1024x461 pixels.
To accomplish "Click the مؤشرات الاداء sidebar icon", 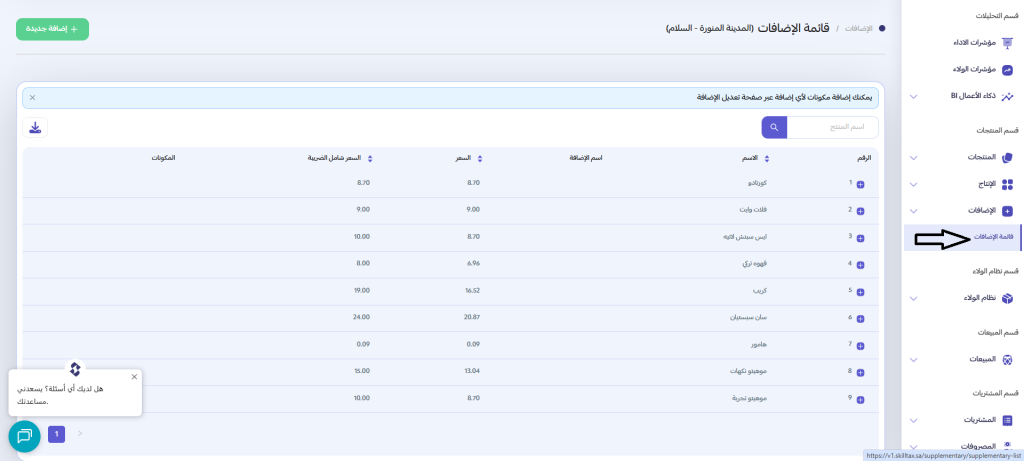I will 1007,43.
